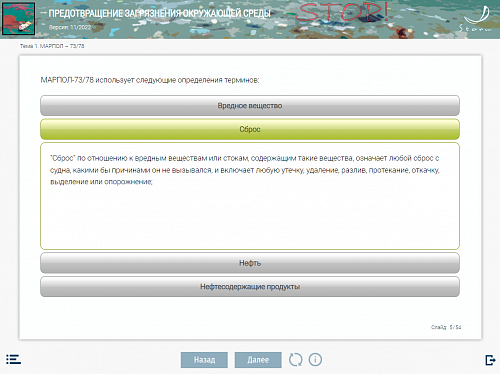Image resolution: width=500 pixels, height=374 pixels.
Task: Open the information circle icon
Action: [x=315, y=360]
